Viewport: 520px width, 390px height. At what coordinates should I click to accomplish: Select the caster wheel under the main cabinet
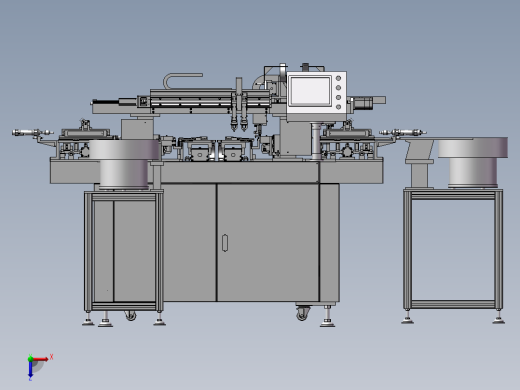[302, 313]
